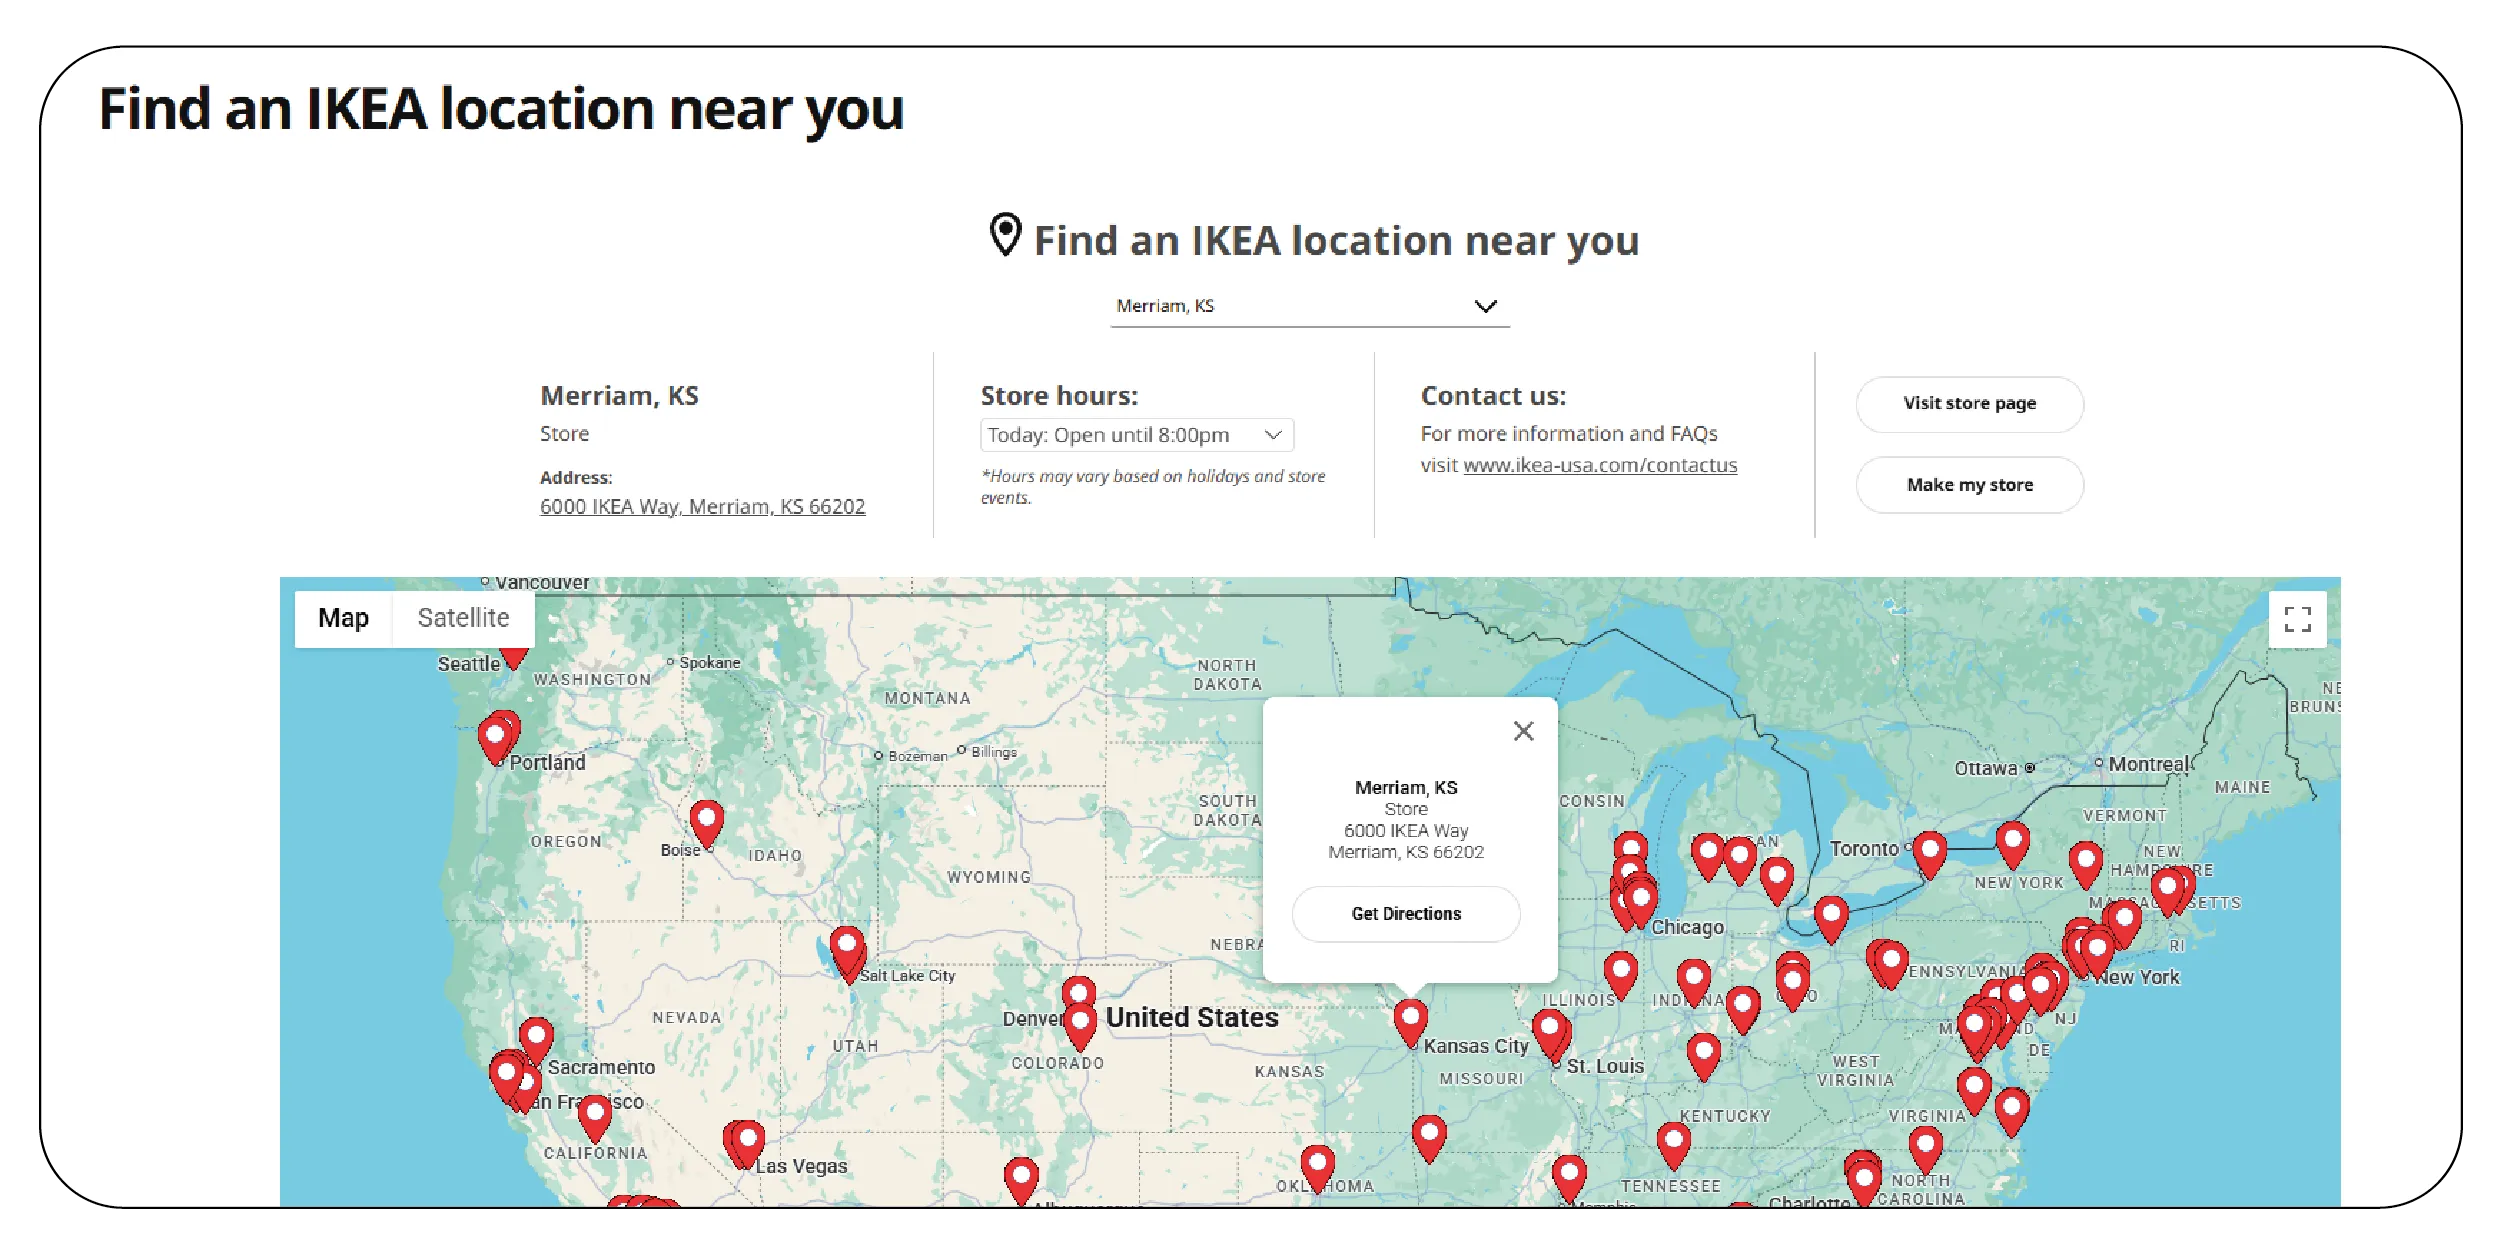Close the Merriam store info popup

[x=1522, y=731]
